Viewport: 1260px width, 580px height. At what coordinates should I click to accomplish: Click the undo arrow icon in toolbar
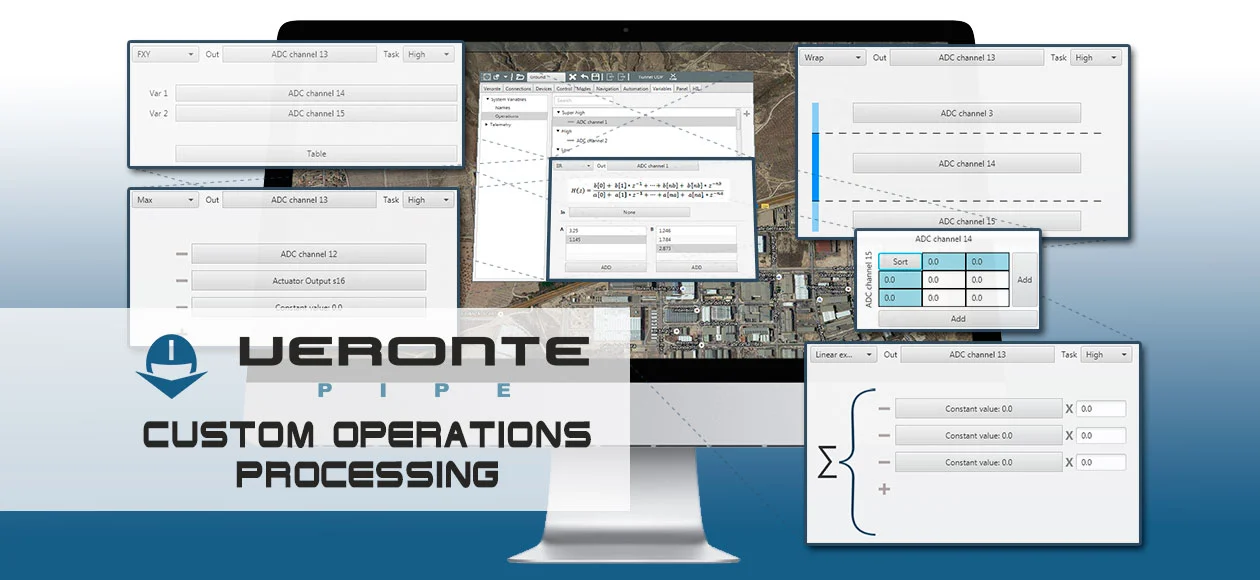tap(584, 77)
